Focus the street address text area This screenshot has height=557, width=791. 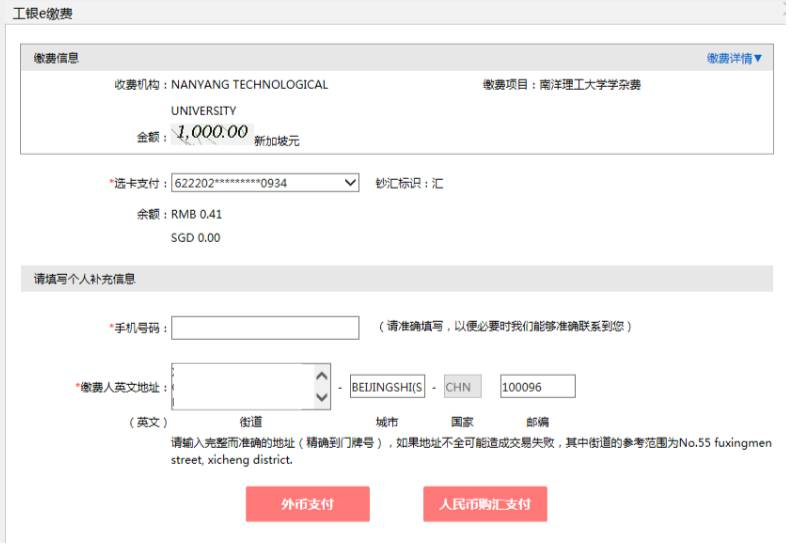click(x=242, y=387)
